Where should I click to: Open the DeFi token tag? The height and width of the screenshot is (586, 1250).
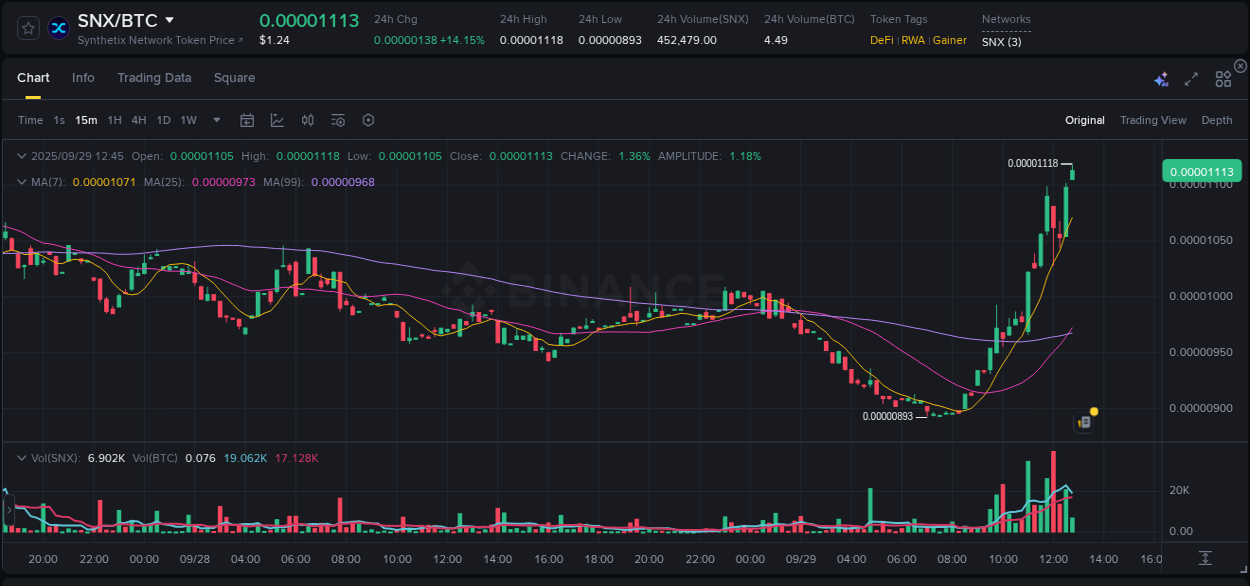pyautogui.click(x=881, y=41)
